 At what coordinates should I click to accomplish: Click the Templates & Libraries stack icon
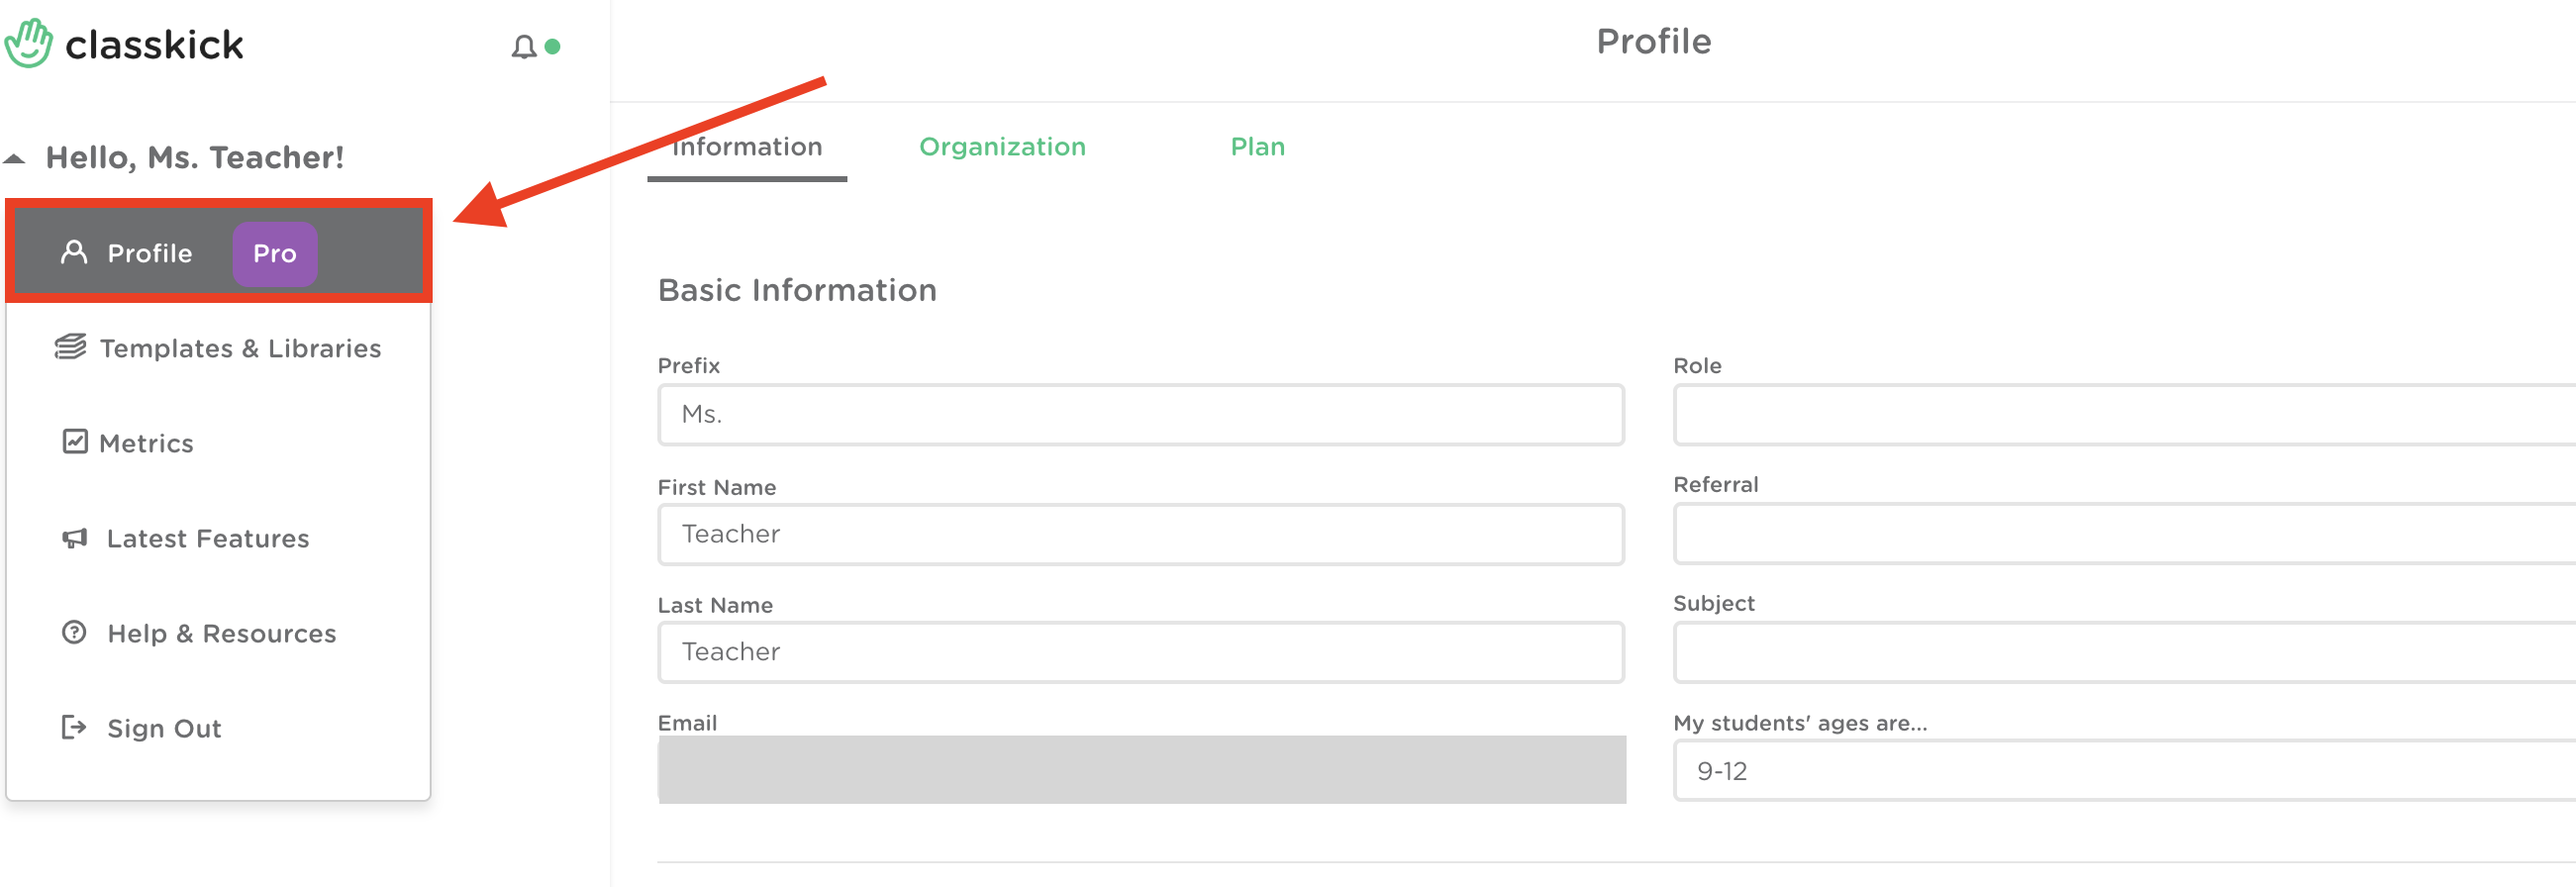(x=70, y=347)
